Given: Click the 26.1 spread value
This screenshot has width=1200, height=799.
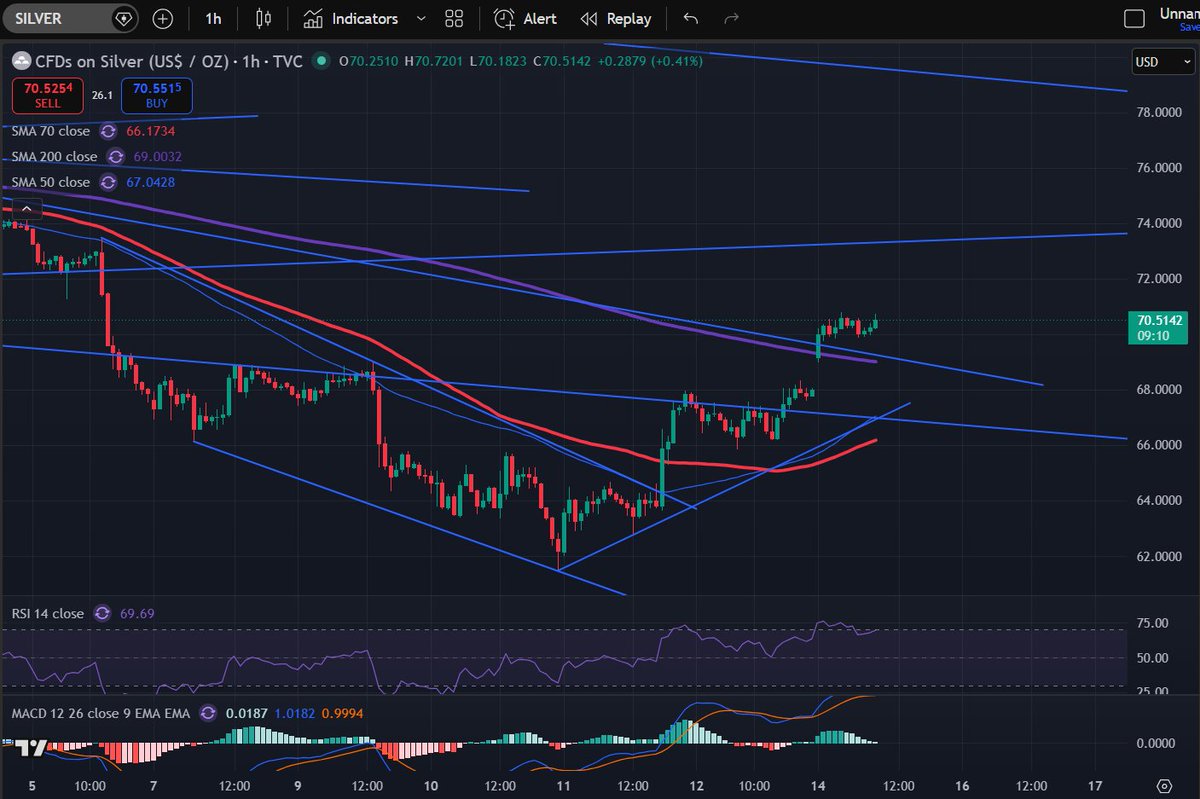Looking at the screenshot, I should pyautogui.click(x=101, y=96).
